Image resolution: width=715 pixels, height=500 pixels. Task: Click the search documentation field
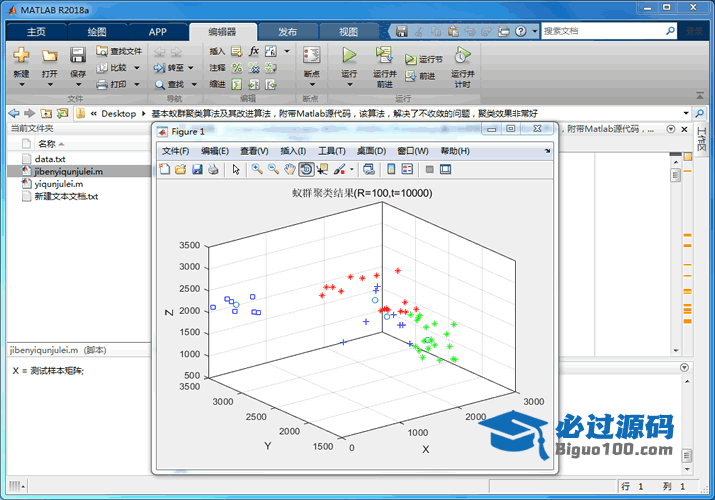coord(603,31)
